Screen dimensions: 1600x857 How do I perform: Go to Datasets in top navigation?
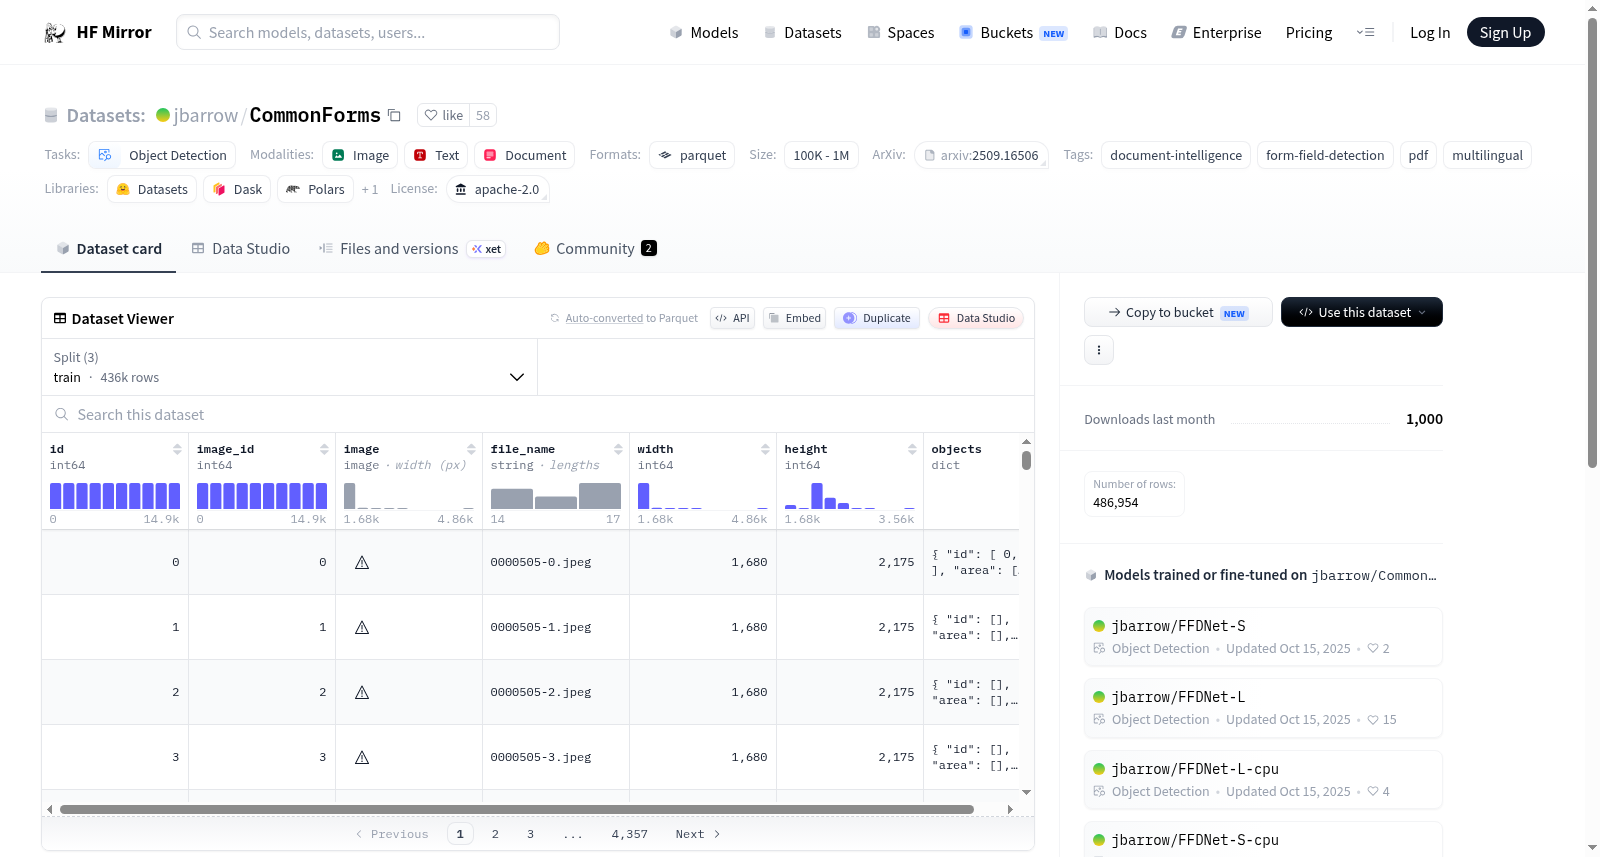[x=803, y=33]
